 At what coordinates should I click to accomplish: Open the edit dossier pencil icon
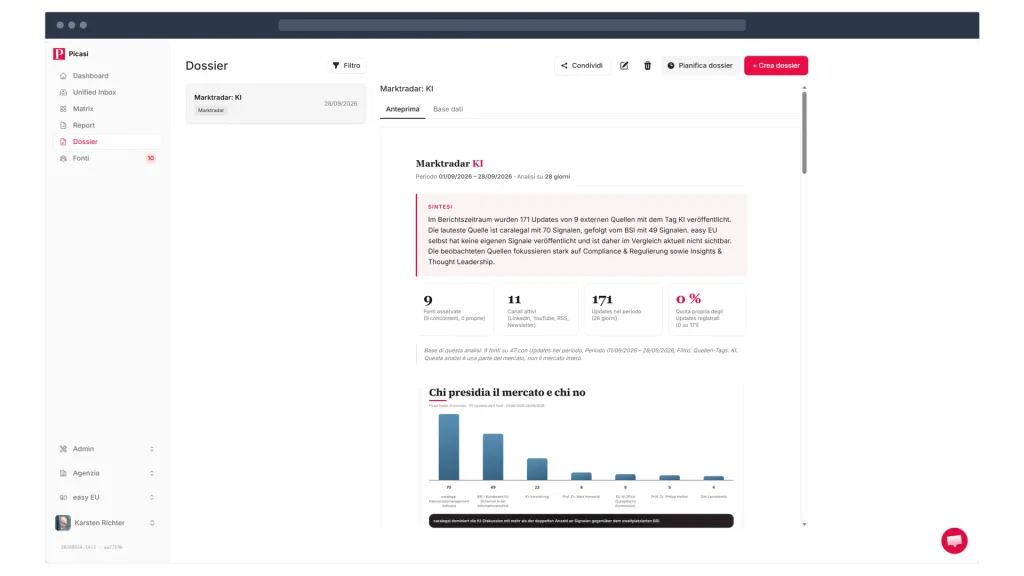tap(624, 65)
